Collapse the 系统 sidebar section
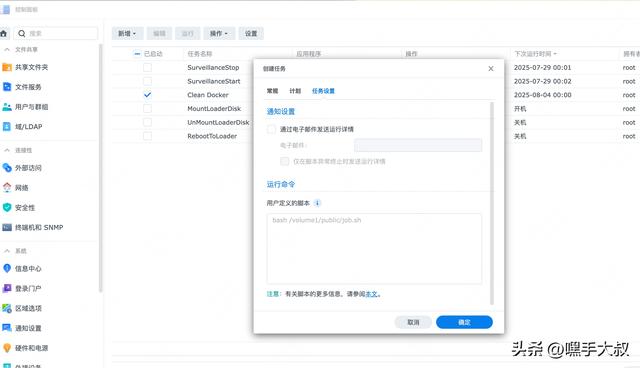Screen dimensions: 640x368 (7, 251)
